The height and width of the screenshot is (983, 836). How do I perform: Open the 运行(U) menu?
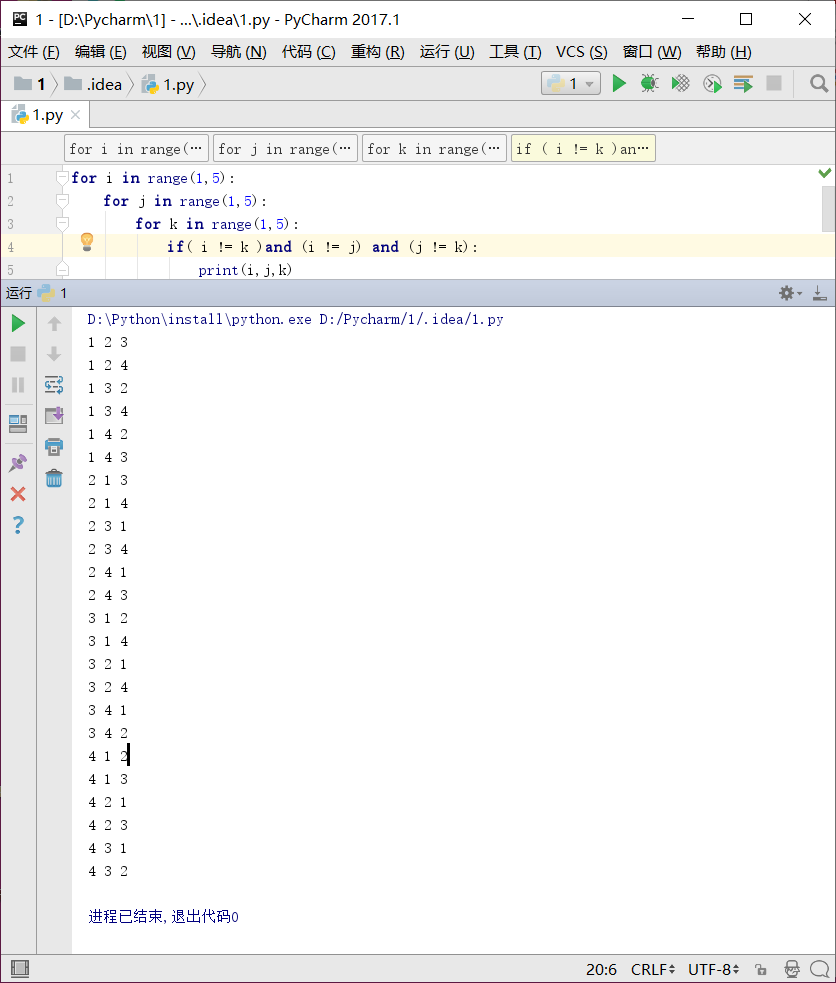(446, 51)
